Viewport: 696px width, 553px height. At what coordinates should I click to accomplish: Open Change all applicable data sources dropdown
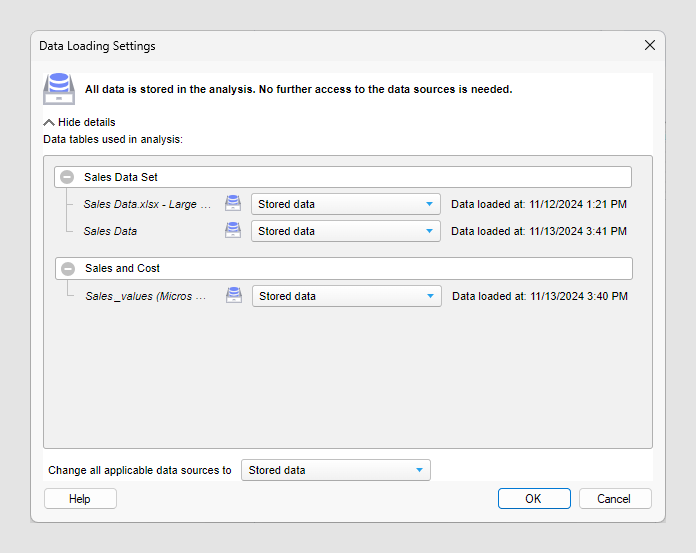coord(336,470)
